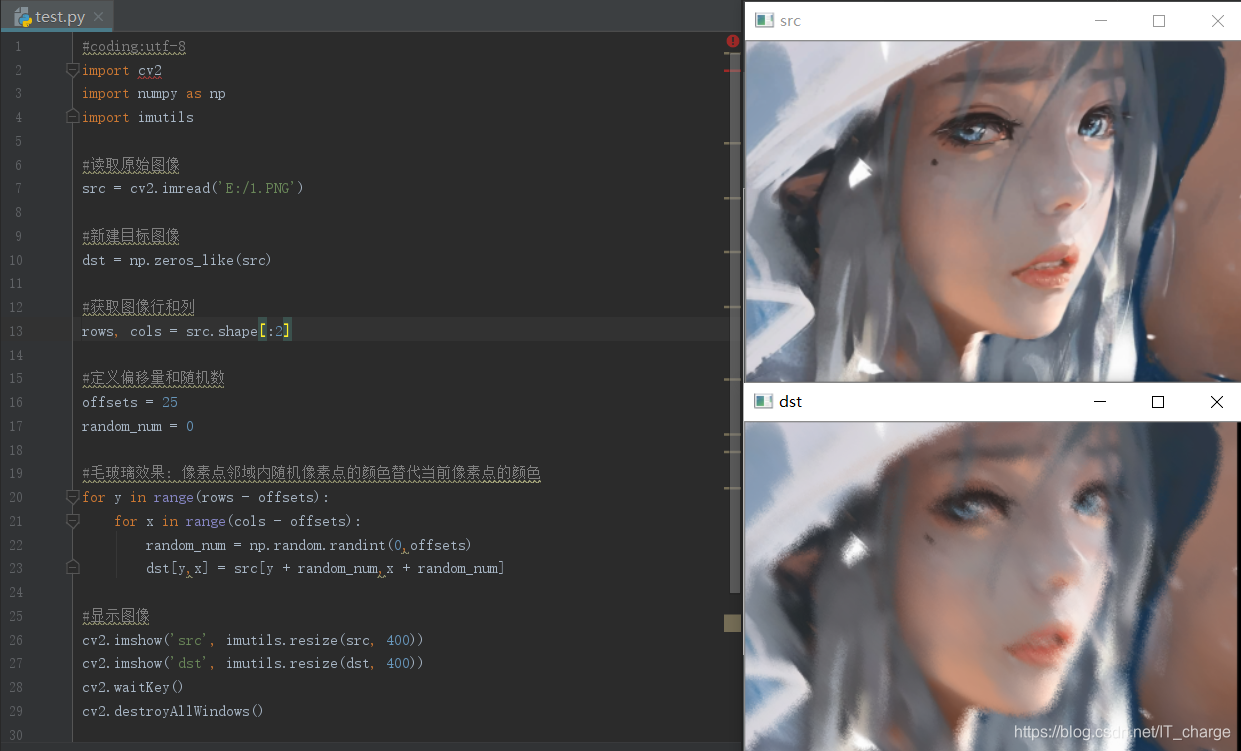This screenshot has width=1241, height=751.
Task: Minimize the dst window
Action: [x=1100, y=401]
